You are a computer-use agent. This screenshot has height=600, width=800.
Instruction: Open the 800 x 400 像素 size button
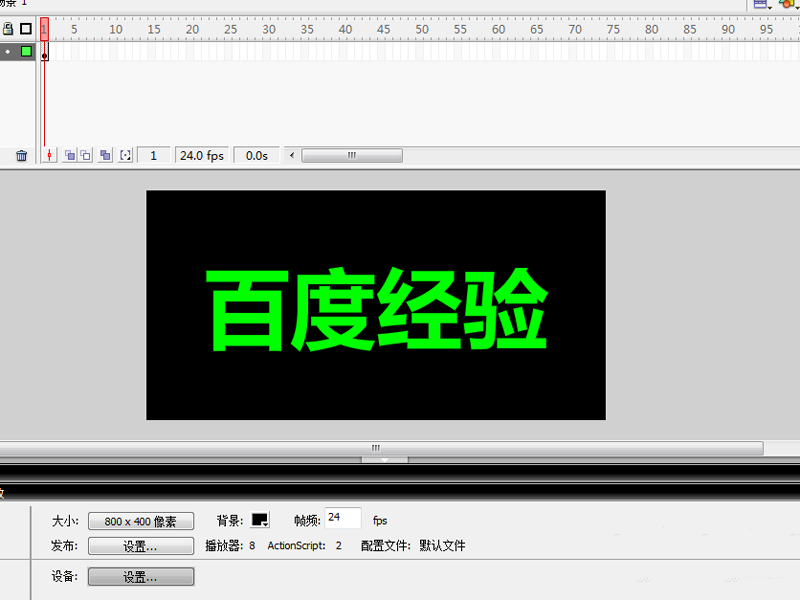pos(141,521)
